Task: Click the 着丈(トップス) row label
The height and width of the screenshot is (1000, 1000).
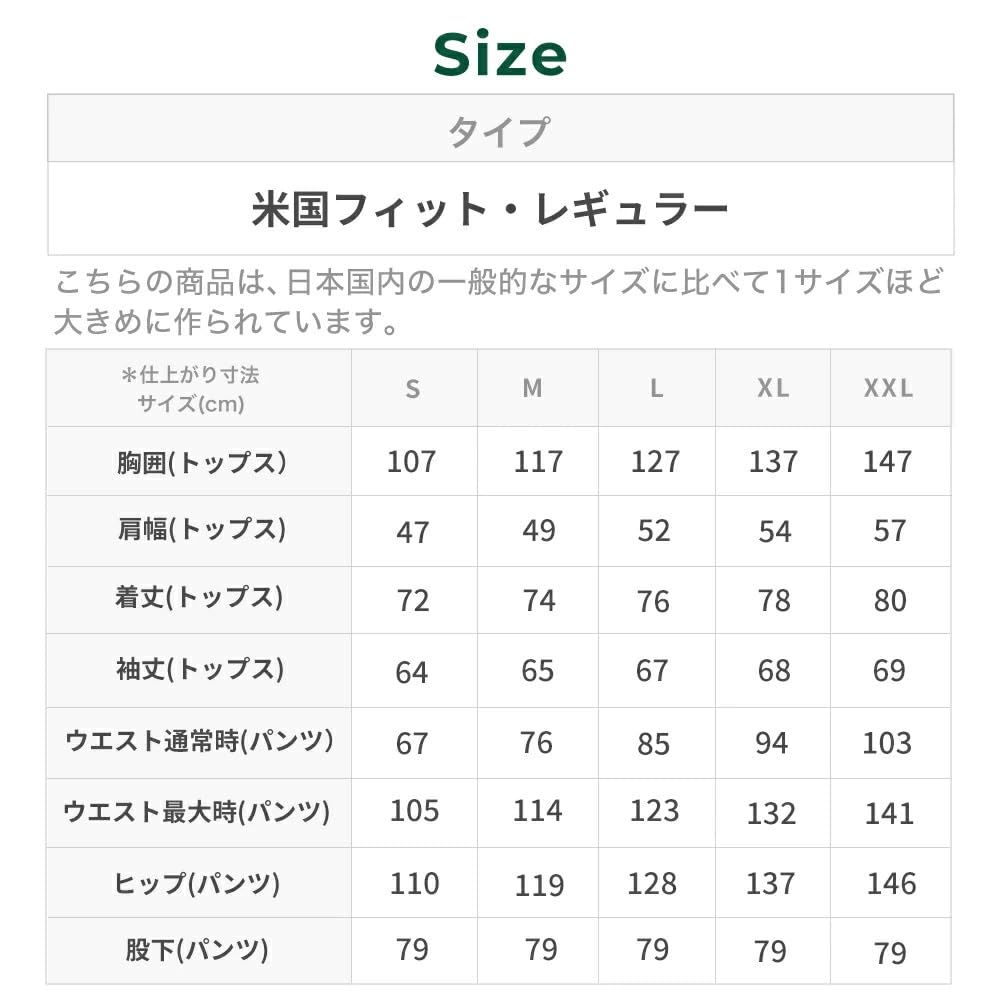Action: 199,598
